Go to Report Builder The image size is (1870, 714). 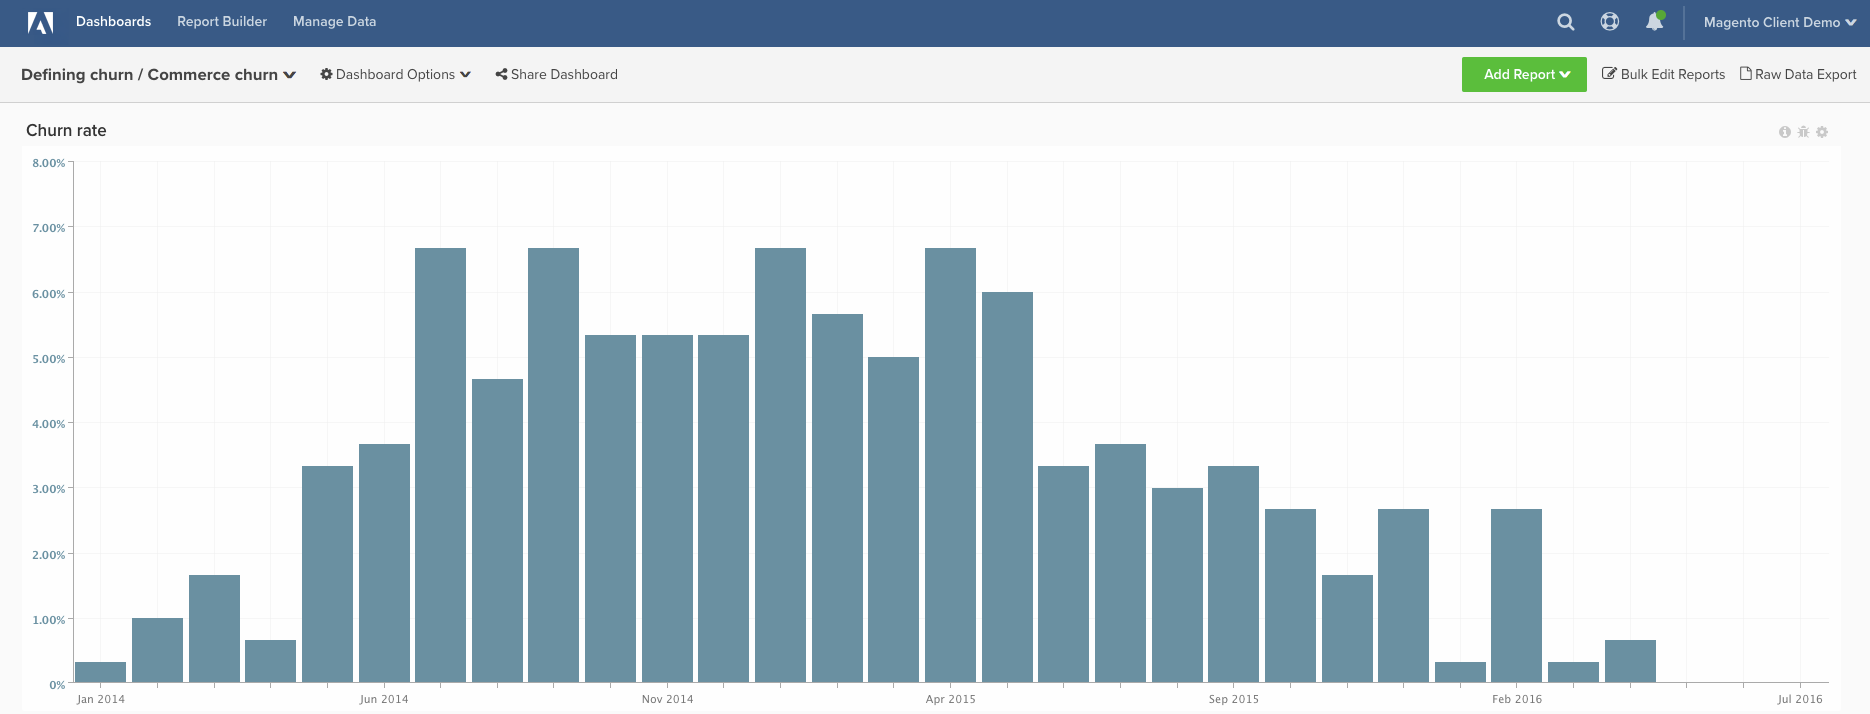coord(222,21)
